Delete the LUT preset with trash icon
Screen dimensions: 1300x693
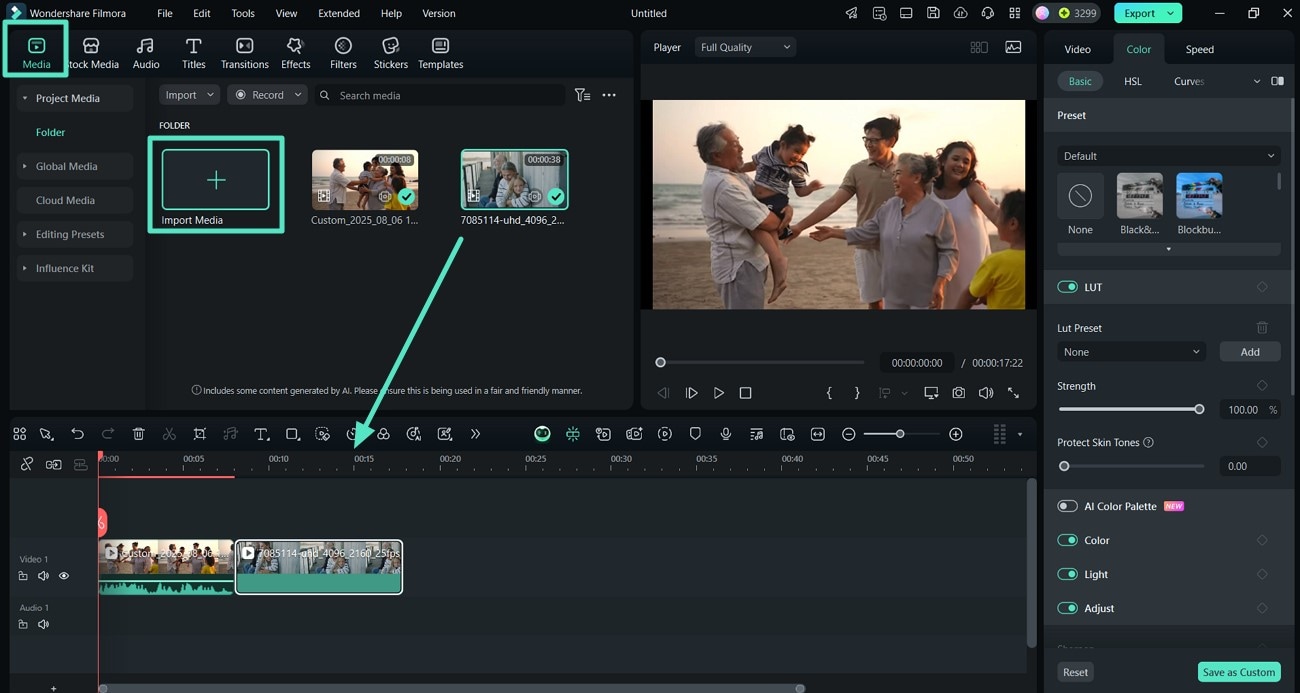pos(1262,328)
